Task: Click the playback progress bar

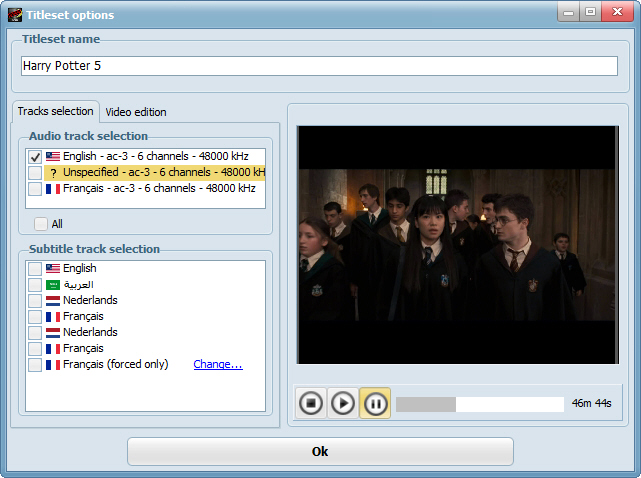Action: [x=480, y=404]
